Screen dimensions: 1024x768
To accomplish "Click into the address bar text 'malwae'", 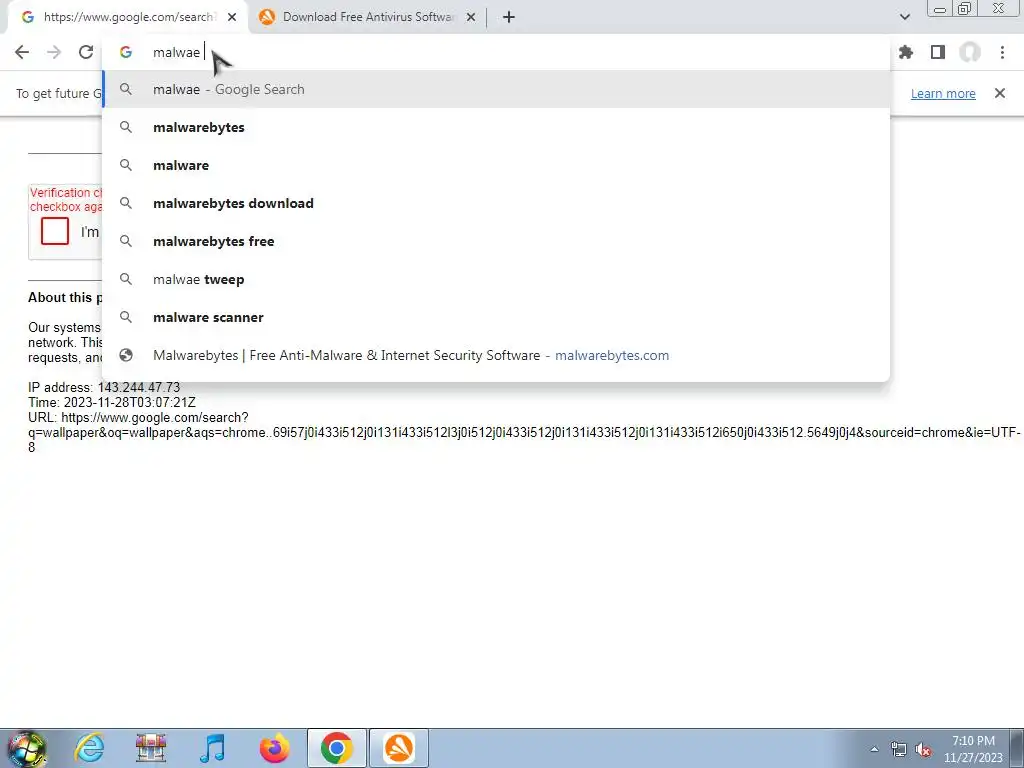I will tap(176, 52).
